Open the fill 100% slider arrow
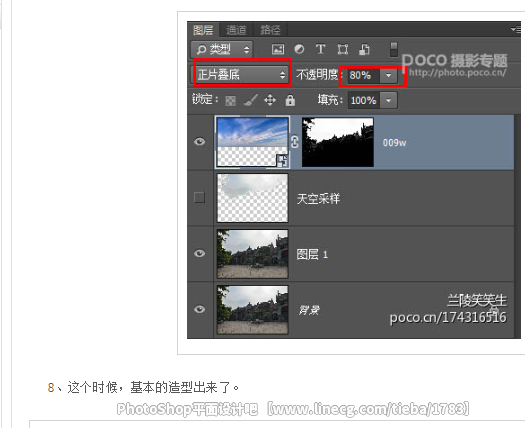The height and width of the screenshot is (428, 525). click(388, 100)
